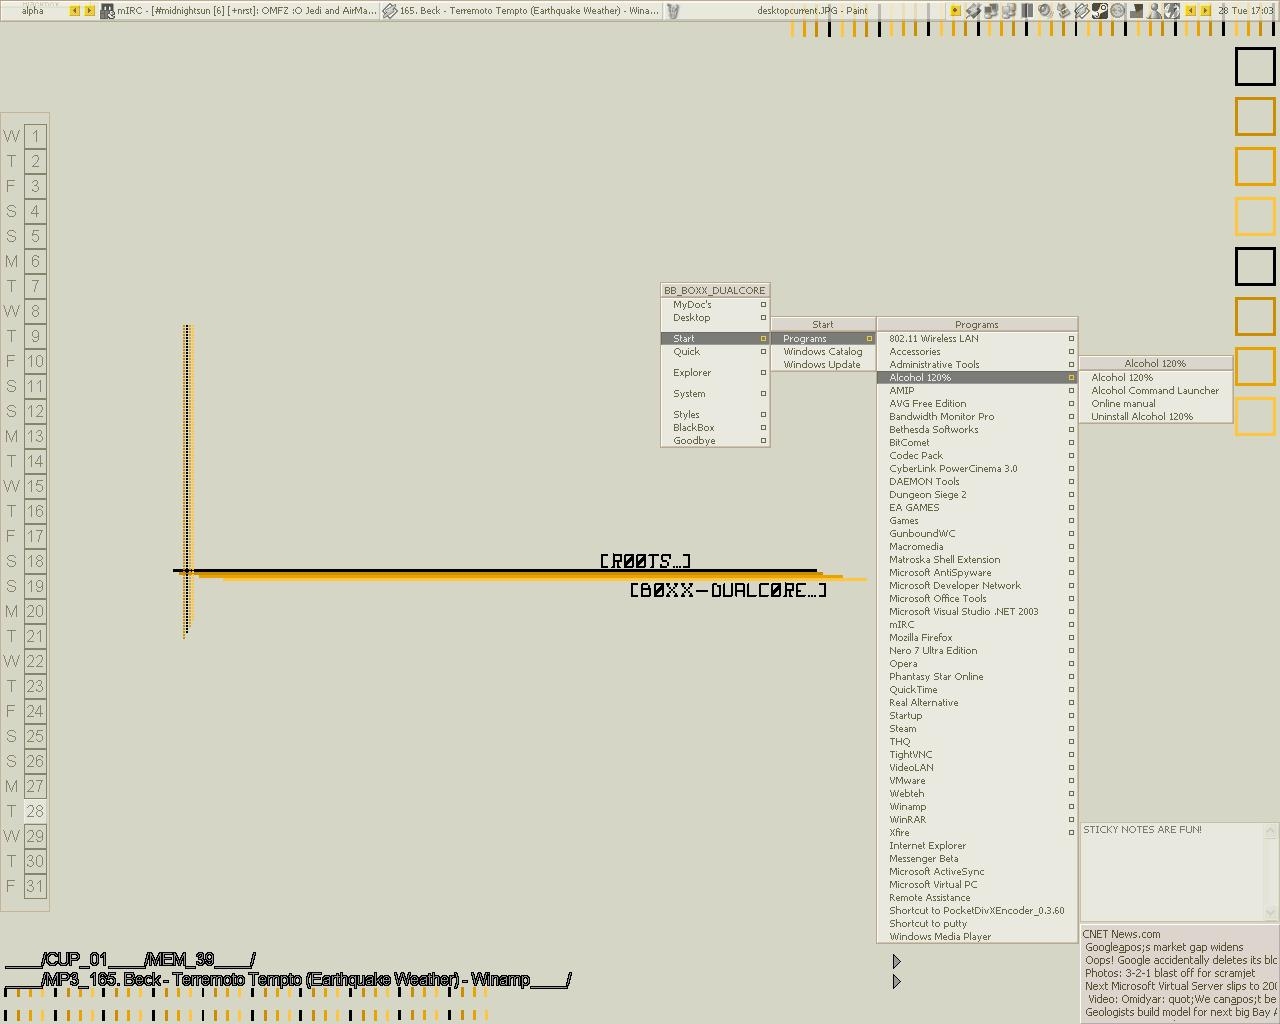This screenshot has height=1024, width=1280.
Task: Open Online manual in the Alcohol 120% submenu
Action: [1155, 404]
